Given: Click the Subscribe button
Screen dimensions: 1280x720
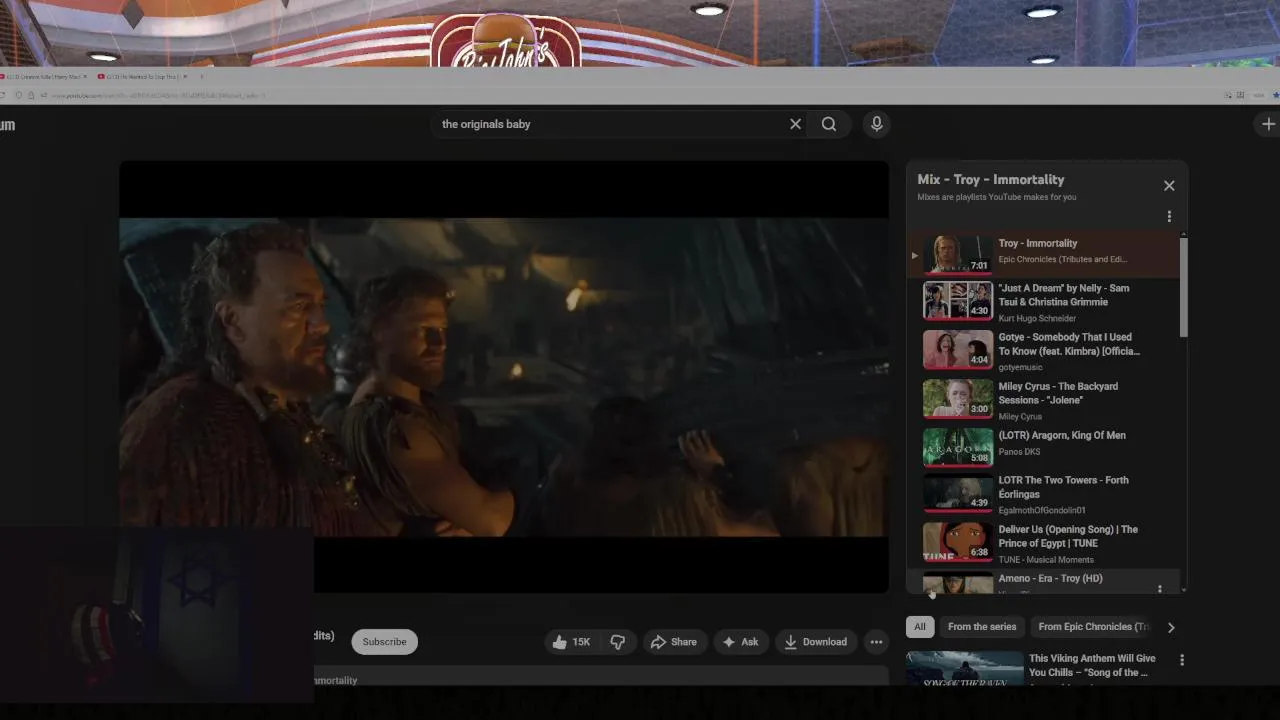Looking at the screenshot, I should pos(384,642).
